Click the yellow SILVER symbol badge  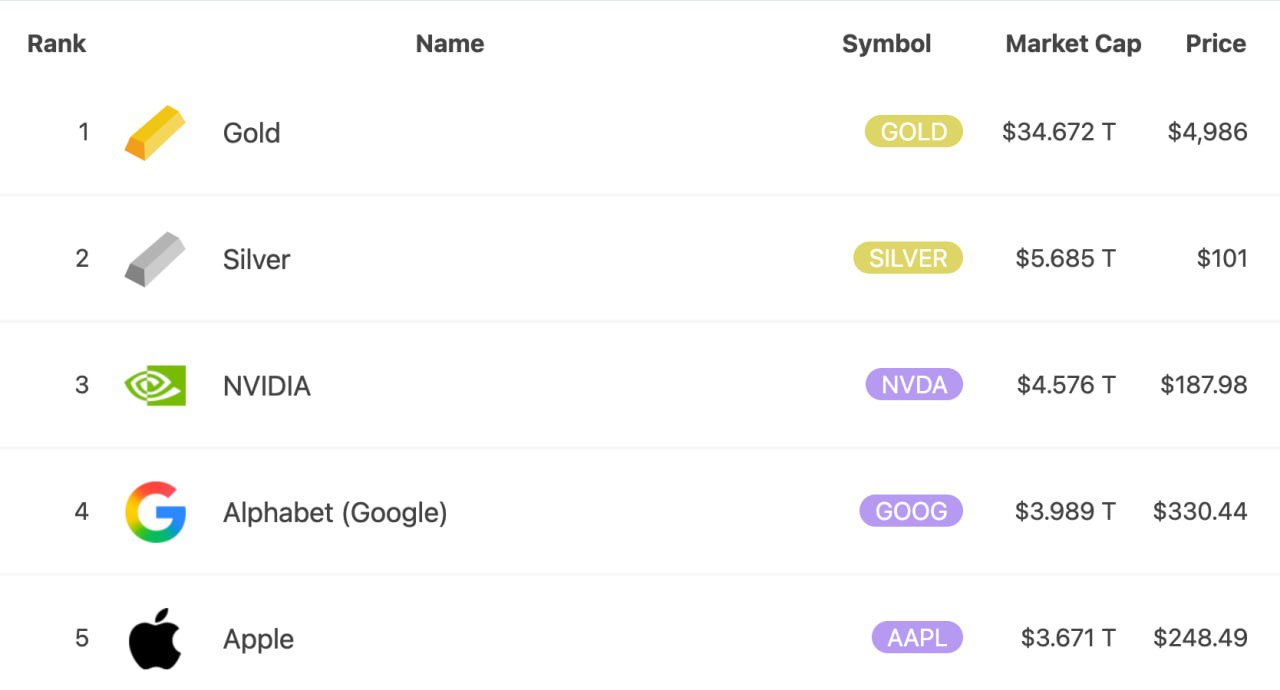click(907, 258)
